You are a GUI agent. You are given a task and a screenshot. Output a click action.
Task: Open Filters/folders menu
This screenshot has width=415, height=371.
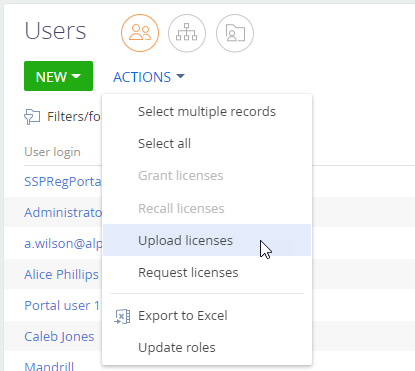click(x=73, y=117)
